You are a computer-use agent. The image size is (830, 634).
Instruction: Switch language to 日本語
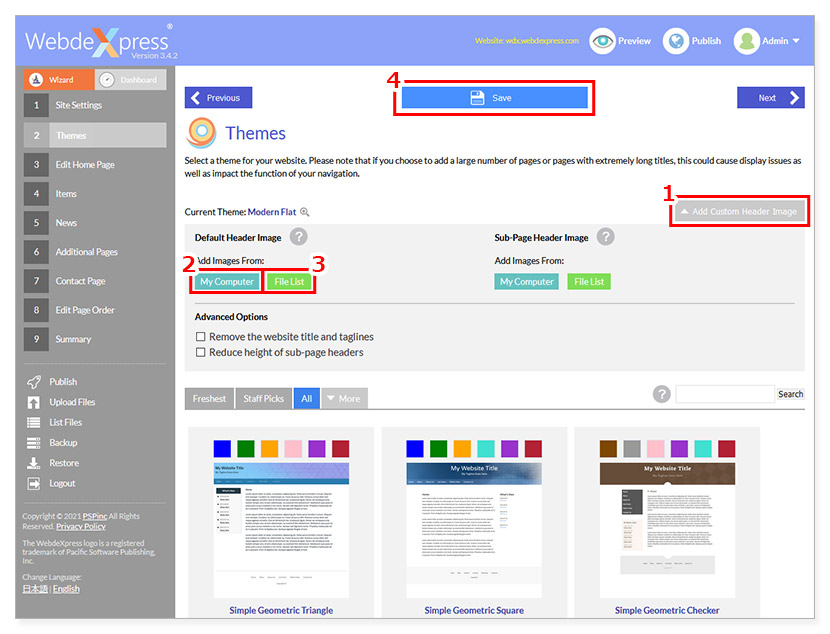35,589
